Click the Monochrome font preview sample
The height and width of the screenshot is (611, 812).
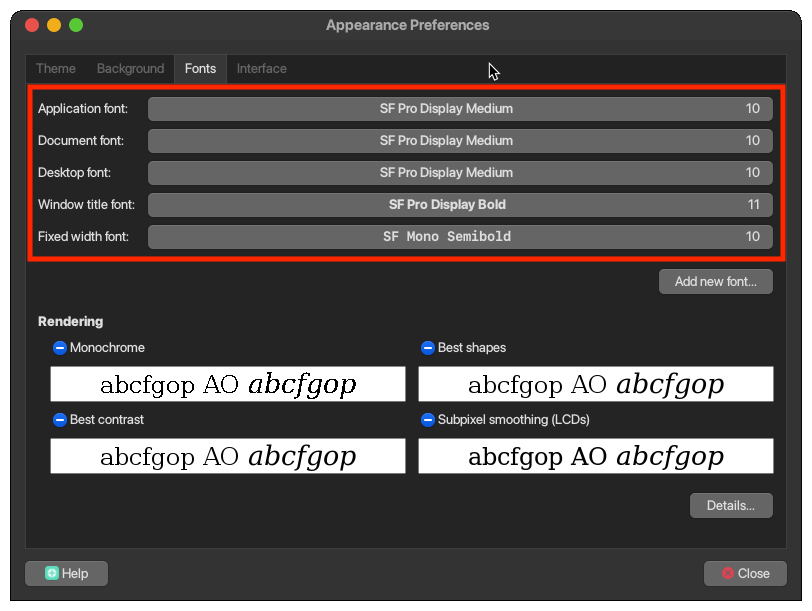[x=228, y=384]
